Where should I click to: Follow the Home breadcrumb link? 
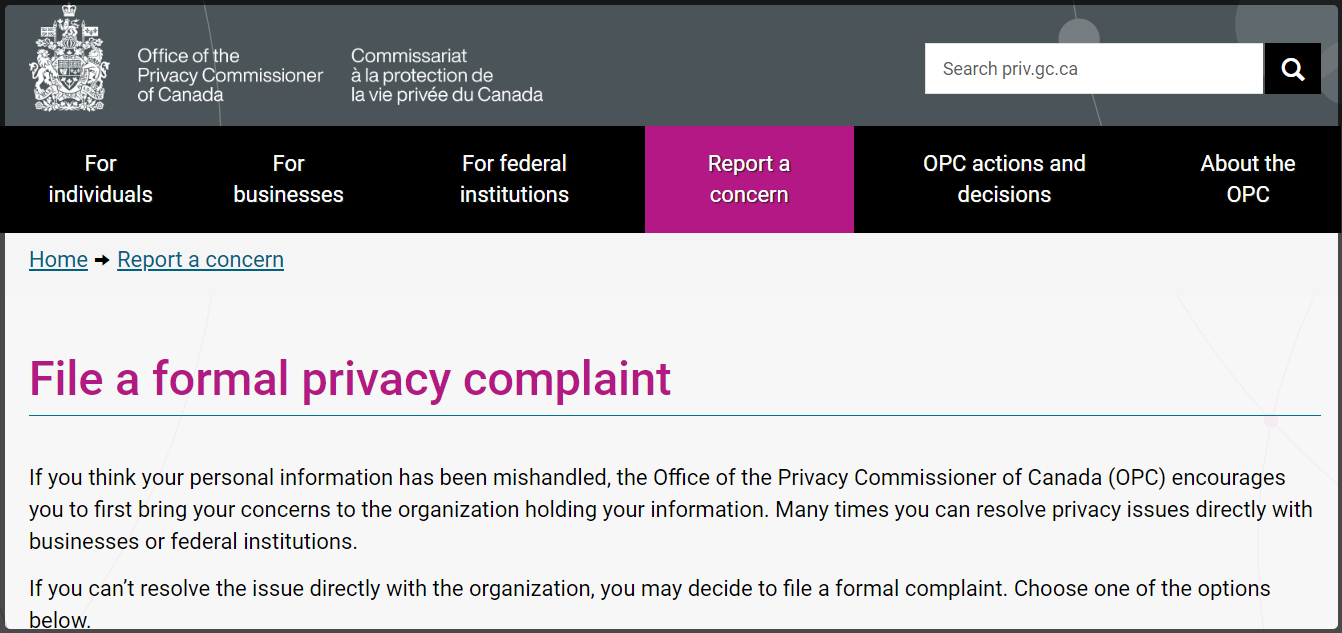[58, 260]
